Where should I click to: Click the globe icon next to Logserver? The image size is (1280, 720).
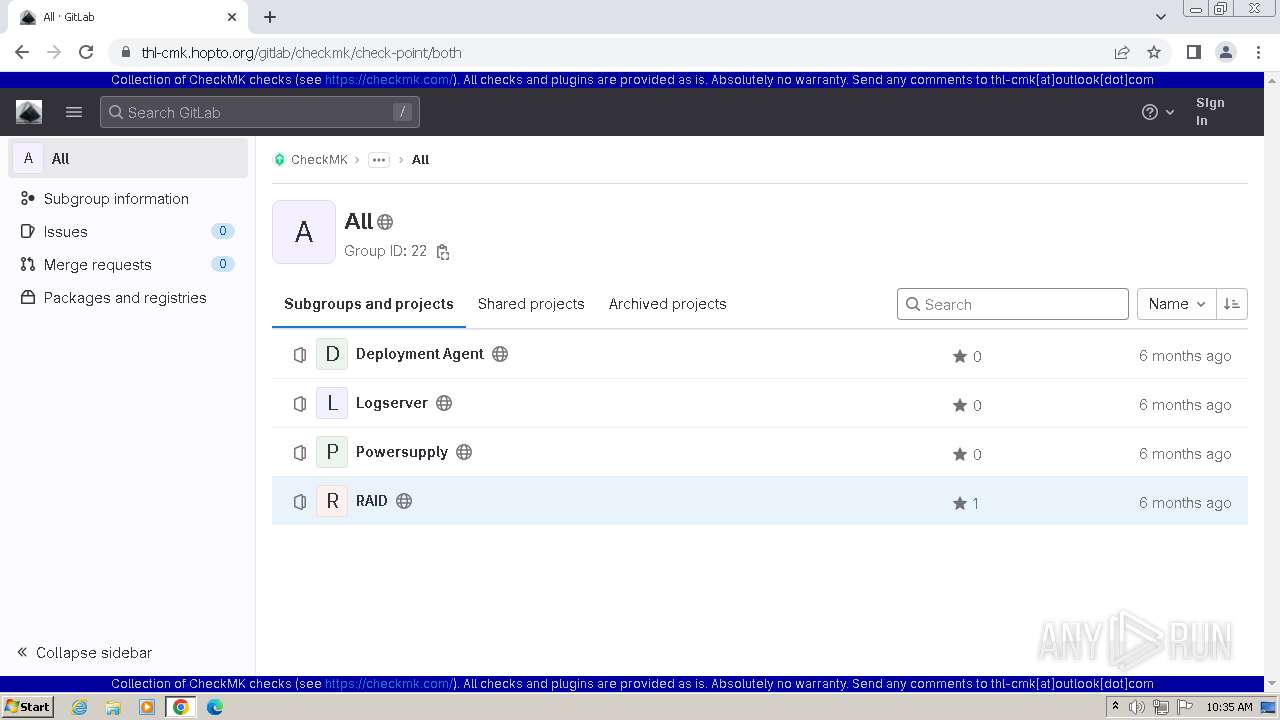(444, 403)
